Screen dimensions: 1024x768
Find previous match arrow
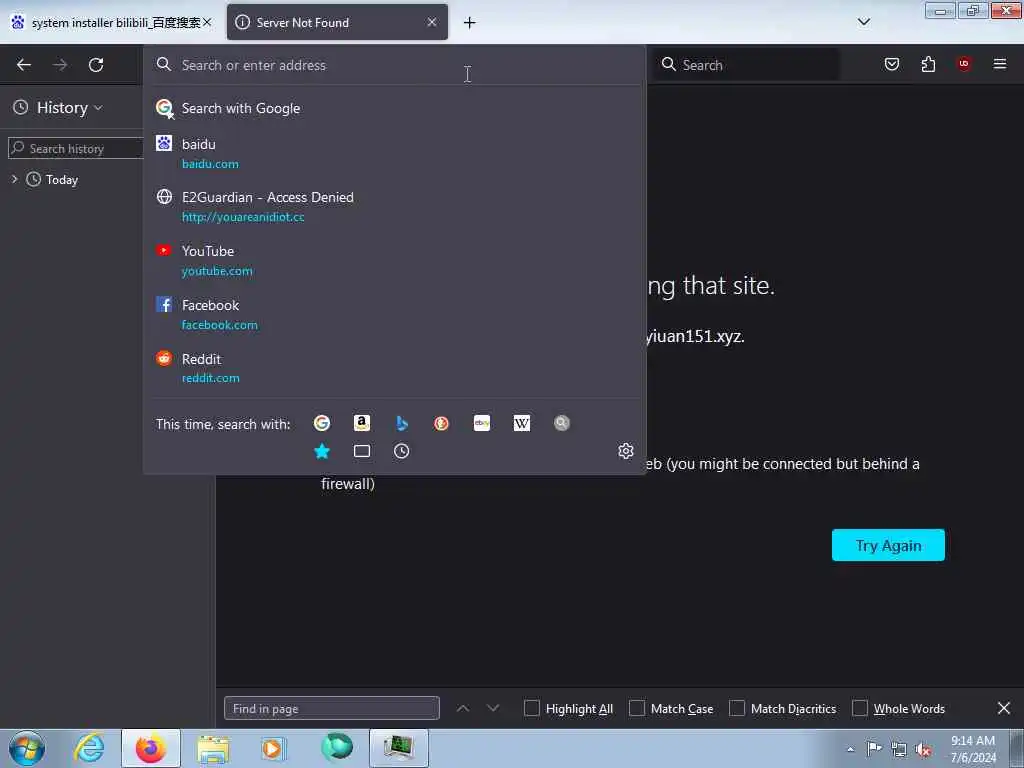tap(463, 709)
